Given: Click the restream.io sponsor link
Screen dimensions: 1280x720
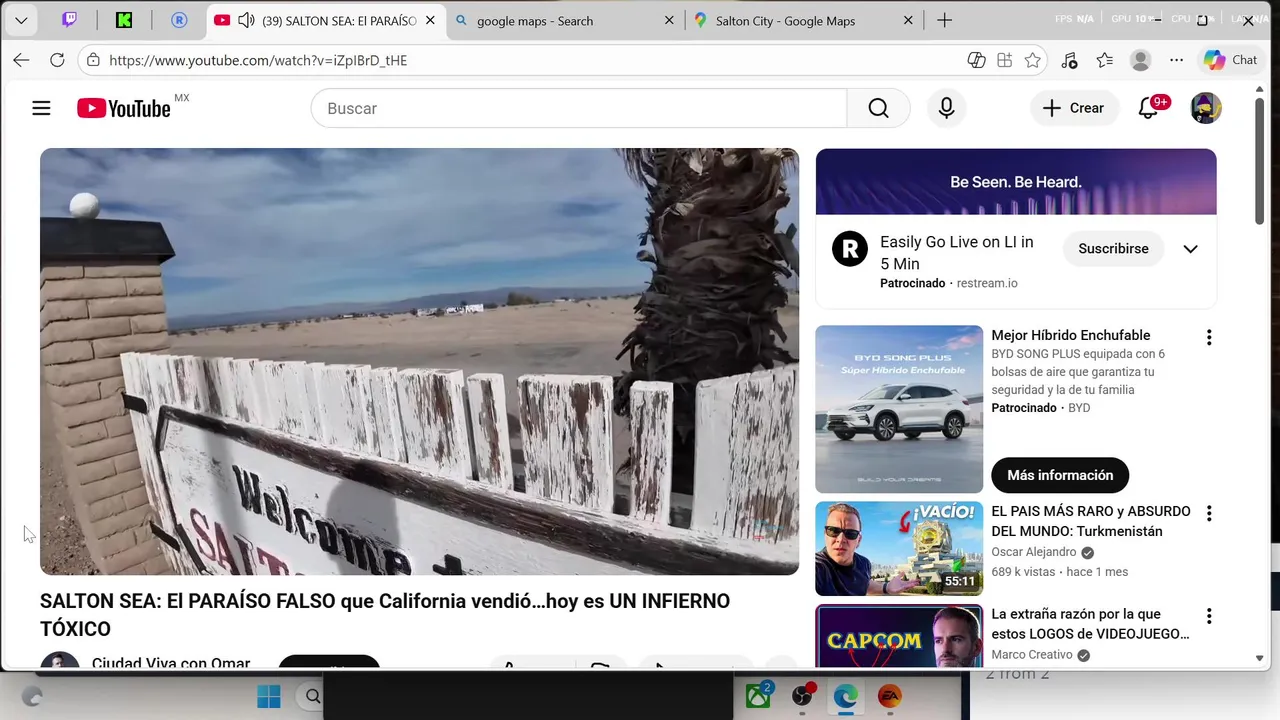Looking at the screenshot, I should [x=987, y=283].
